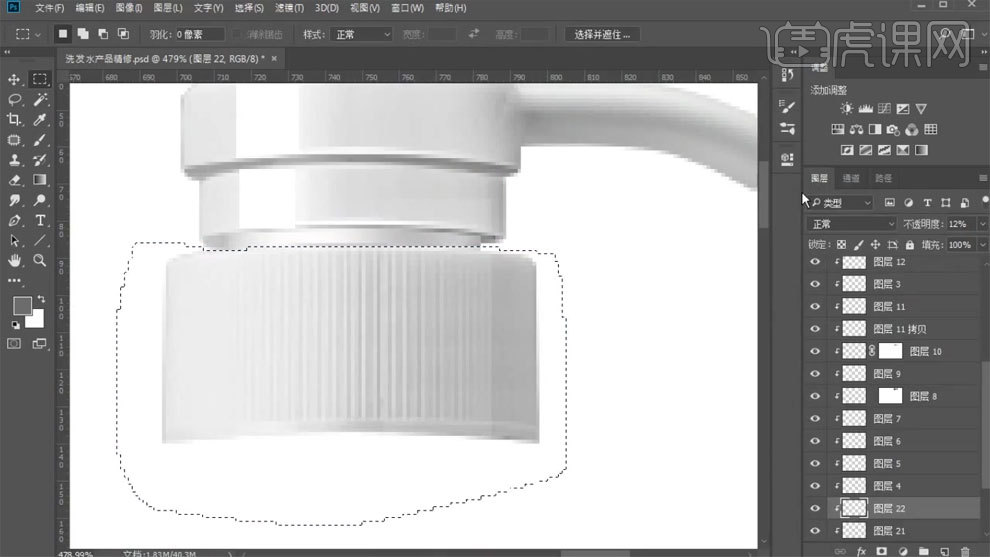Image resolution: width=990 pixels, height=557 pixels.
Task: Open the layer filter 类型 dropdown
Action: click(x=842, y=203)
